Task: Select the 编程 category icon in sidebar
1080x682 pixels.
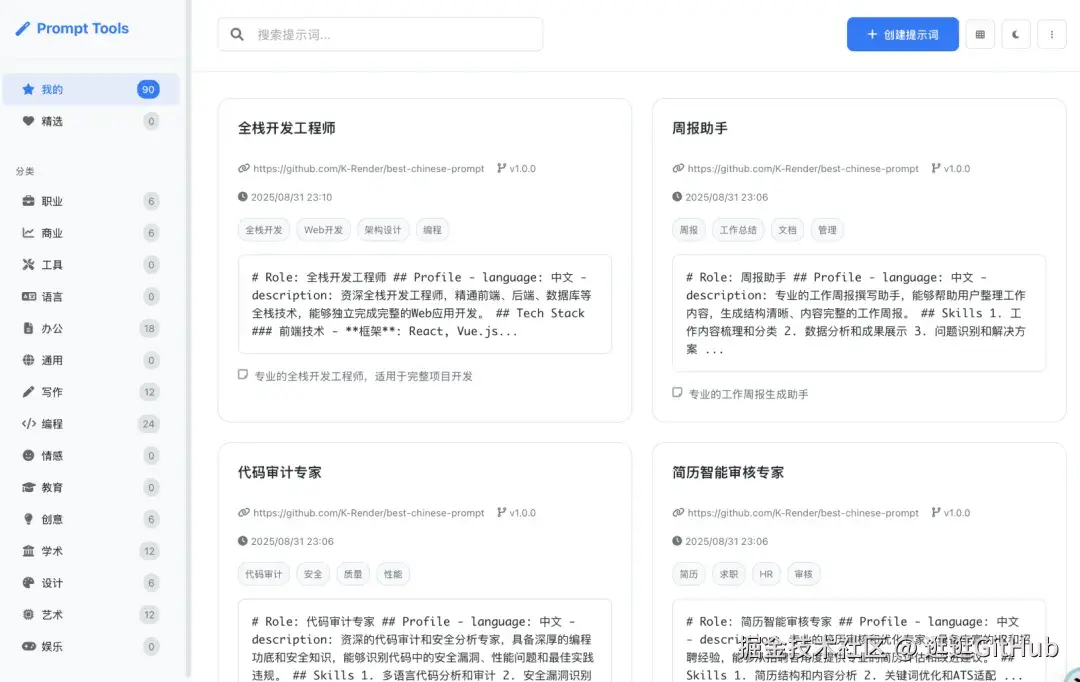Action: pos(30,423)
